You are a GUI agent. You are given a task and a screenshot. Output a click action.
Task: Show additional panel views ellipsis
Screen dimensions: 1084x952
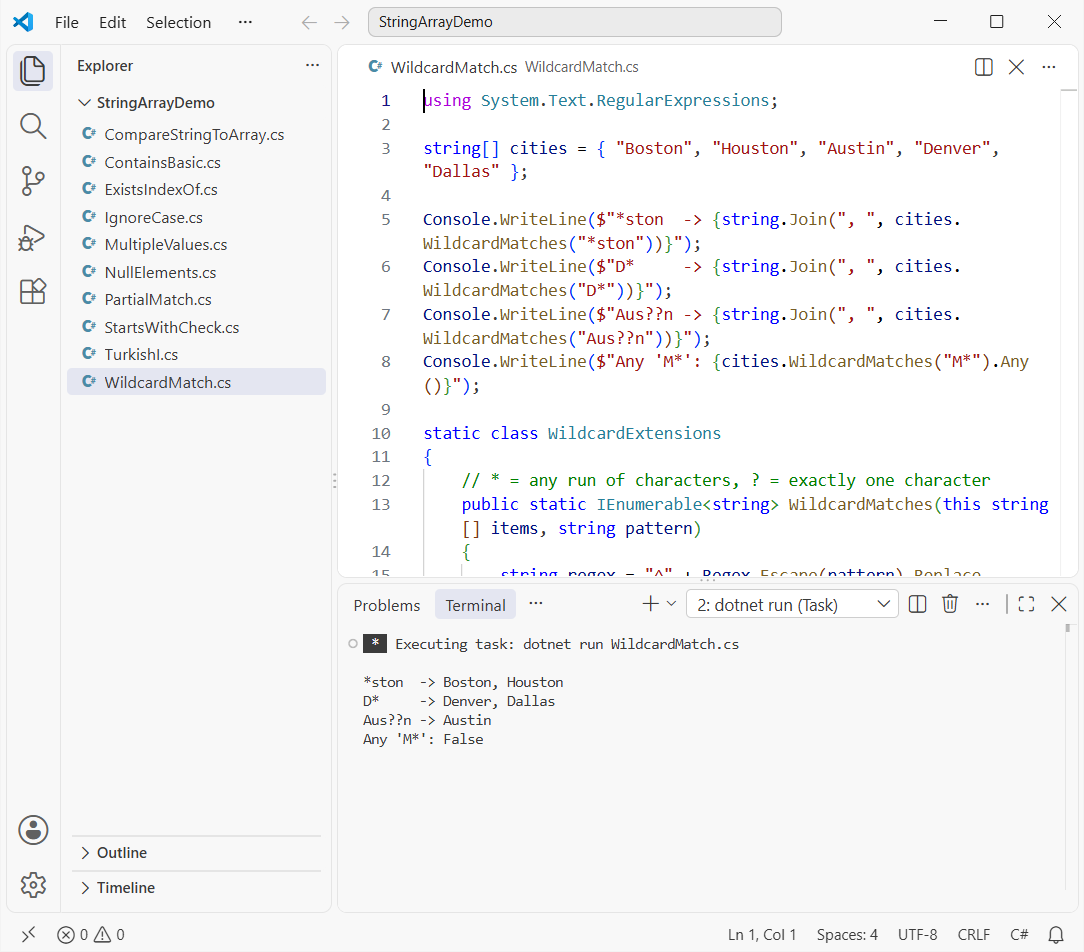(x=536, y=604)
